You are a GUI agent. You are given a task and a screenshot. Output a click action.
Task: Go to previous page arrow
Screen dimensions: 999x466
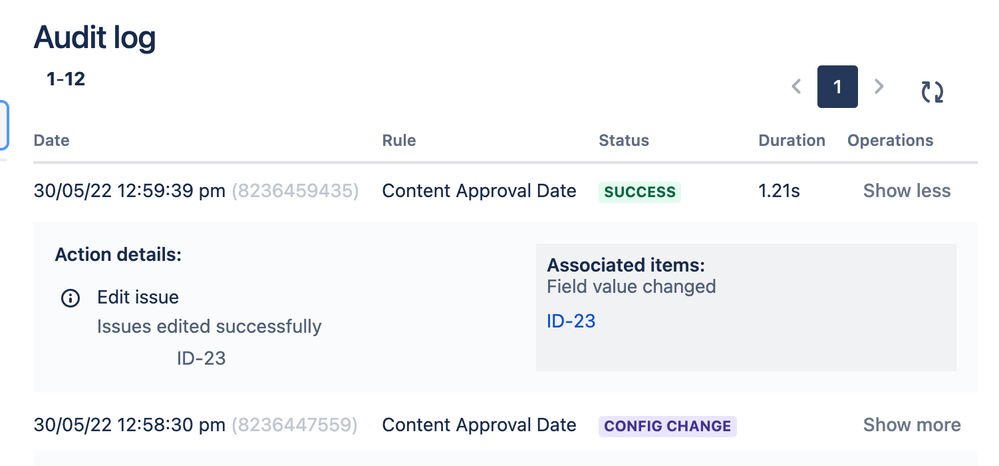[x=796, y=87]
